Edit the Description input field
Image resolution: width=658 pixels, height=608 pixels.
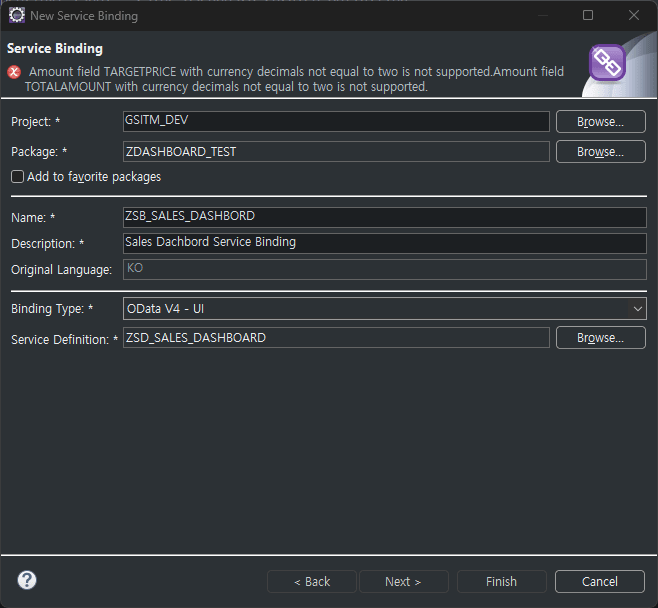point(384,243)
